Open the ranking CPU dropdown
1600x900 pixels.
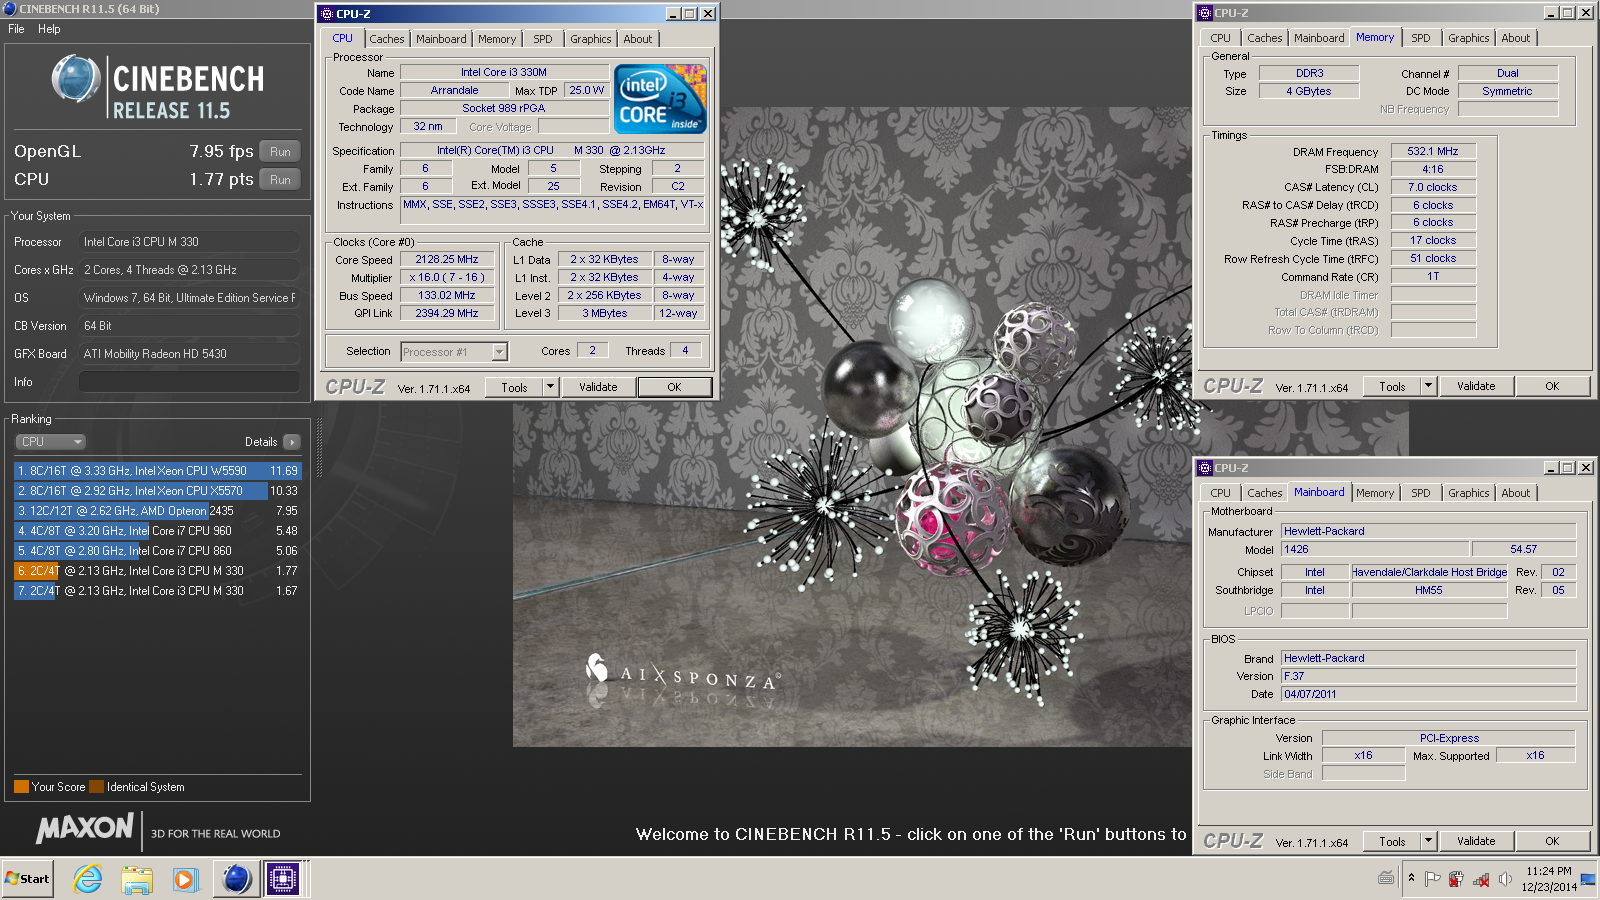point(50,442)
